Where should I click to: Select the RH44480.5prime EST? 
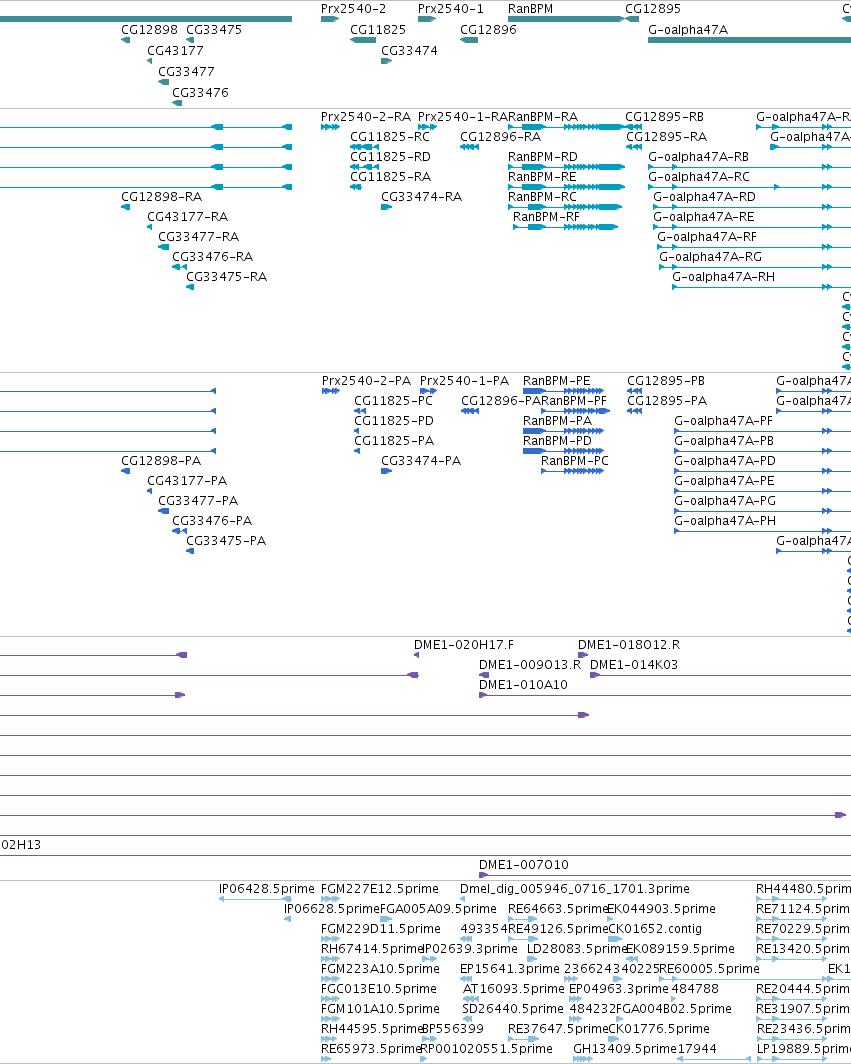coord(803,889)
